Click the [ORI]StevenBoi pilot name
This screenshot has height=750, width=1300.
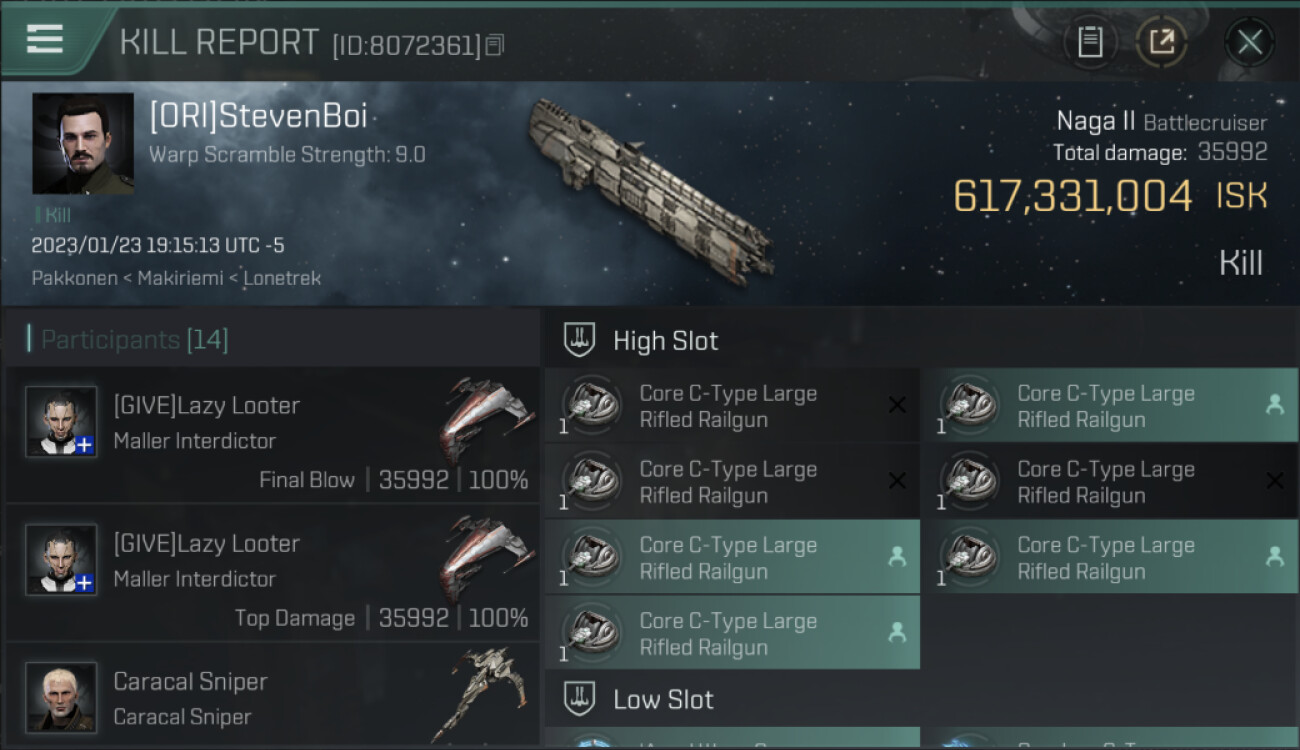pos(258,117)
